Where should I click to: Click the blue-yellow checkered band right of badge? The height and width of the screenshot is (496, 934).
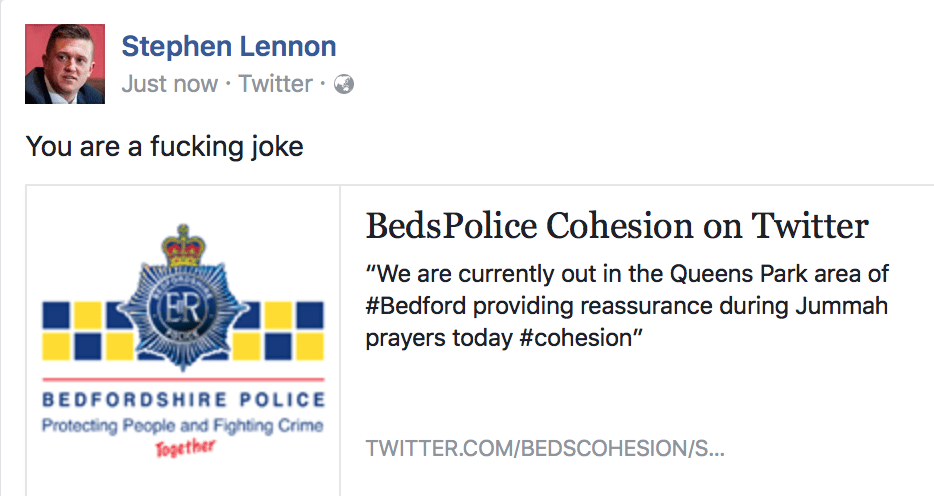(x=278, y=331)
